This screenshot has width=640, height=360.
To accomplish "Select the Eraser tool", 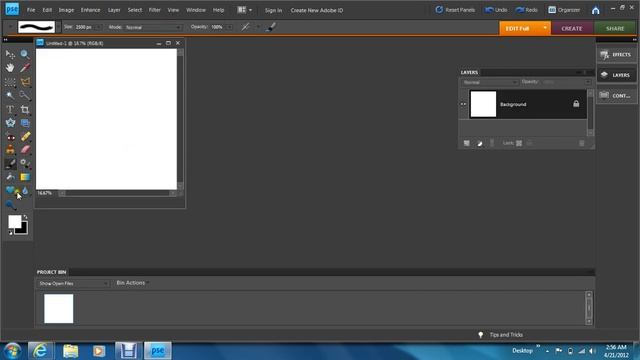I will tap(25, 150).
